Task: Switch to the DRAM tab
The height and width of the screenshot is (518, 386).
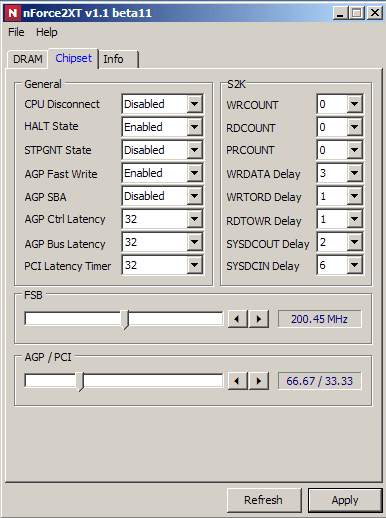Action: pos(28,59)
